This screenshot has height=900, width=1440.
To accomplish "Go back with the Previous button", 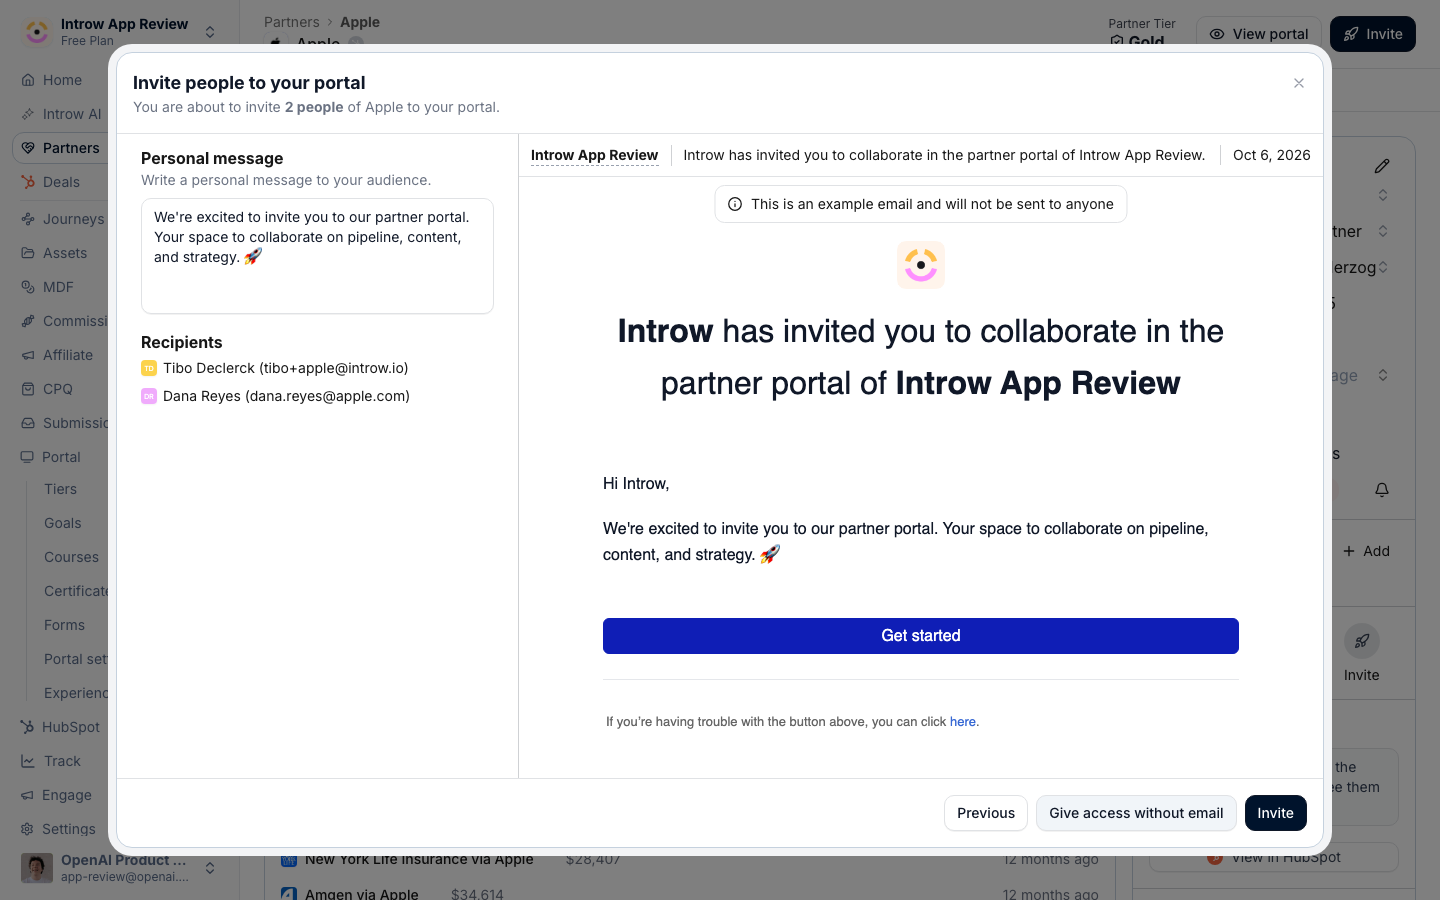I will pos(986,813).
